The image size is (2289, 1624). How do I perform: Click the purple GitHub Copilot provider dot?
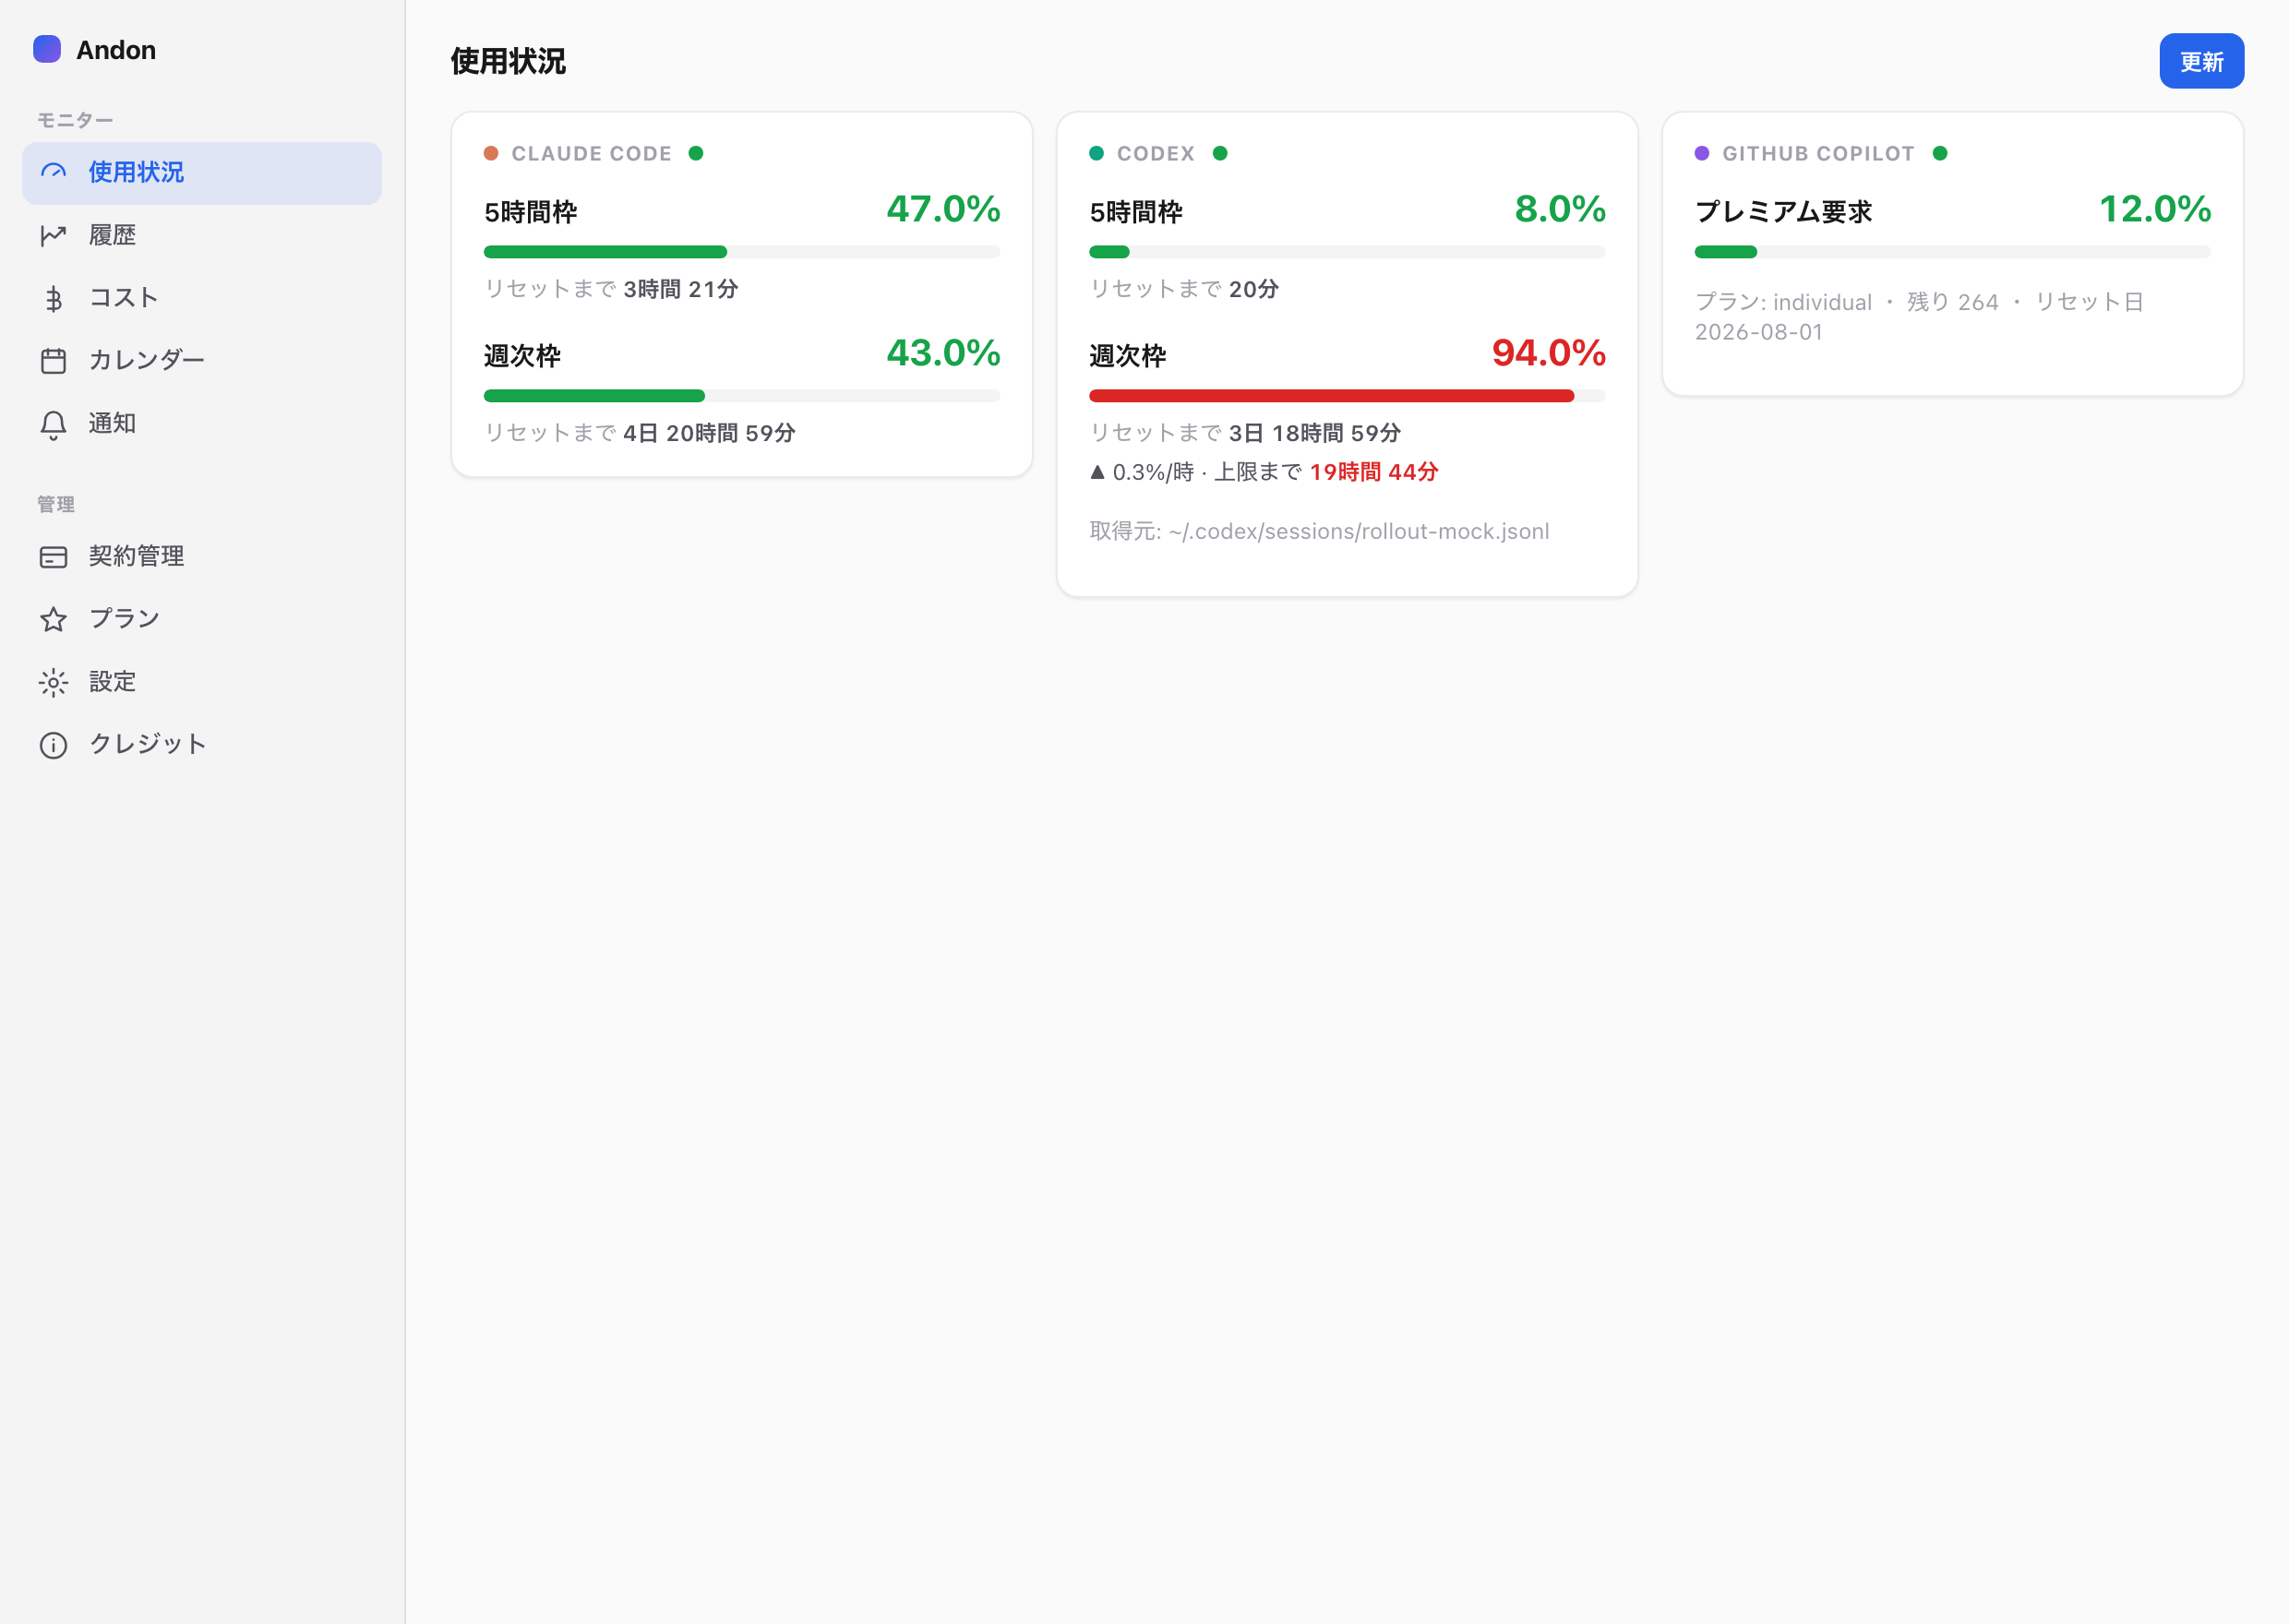(x=1702, y=153)
